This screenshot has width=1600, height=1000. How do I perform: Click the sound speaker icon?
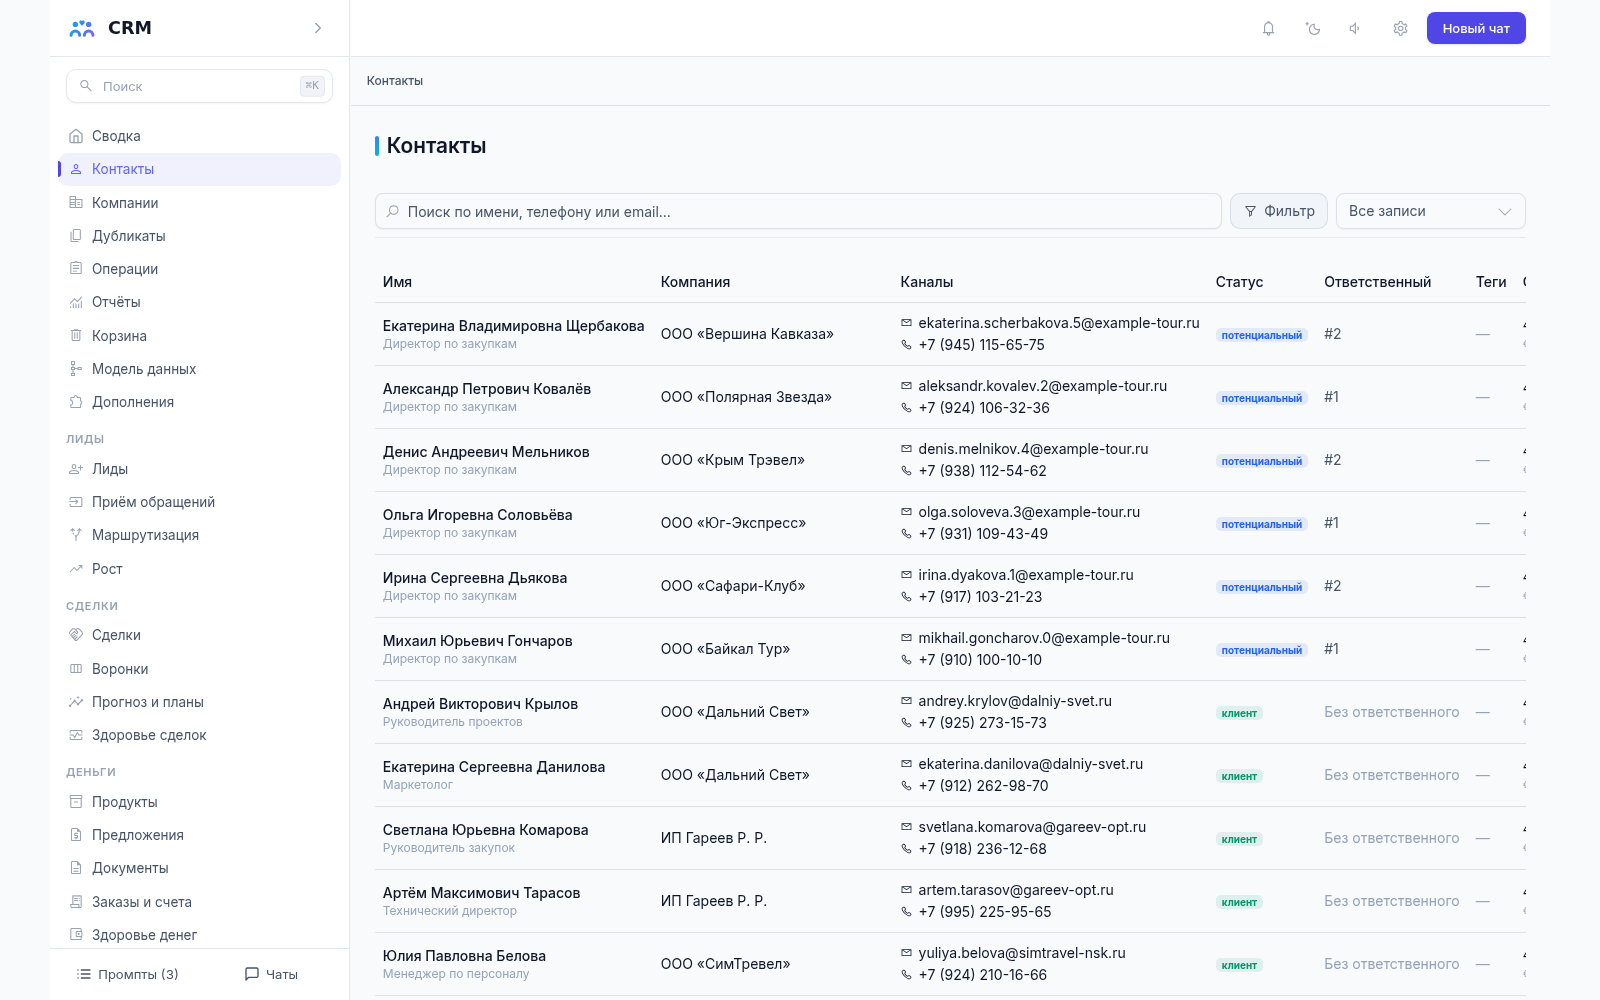[x=1356, y=29]
